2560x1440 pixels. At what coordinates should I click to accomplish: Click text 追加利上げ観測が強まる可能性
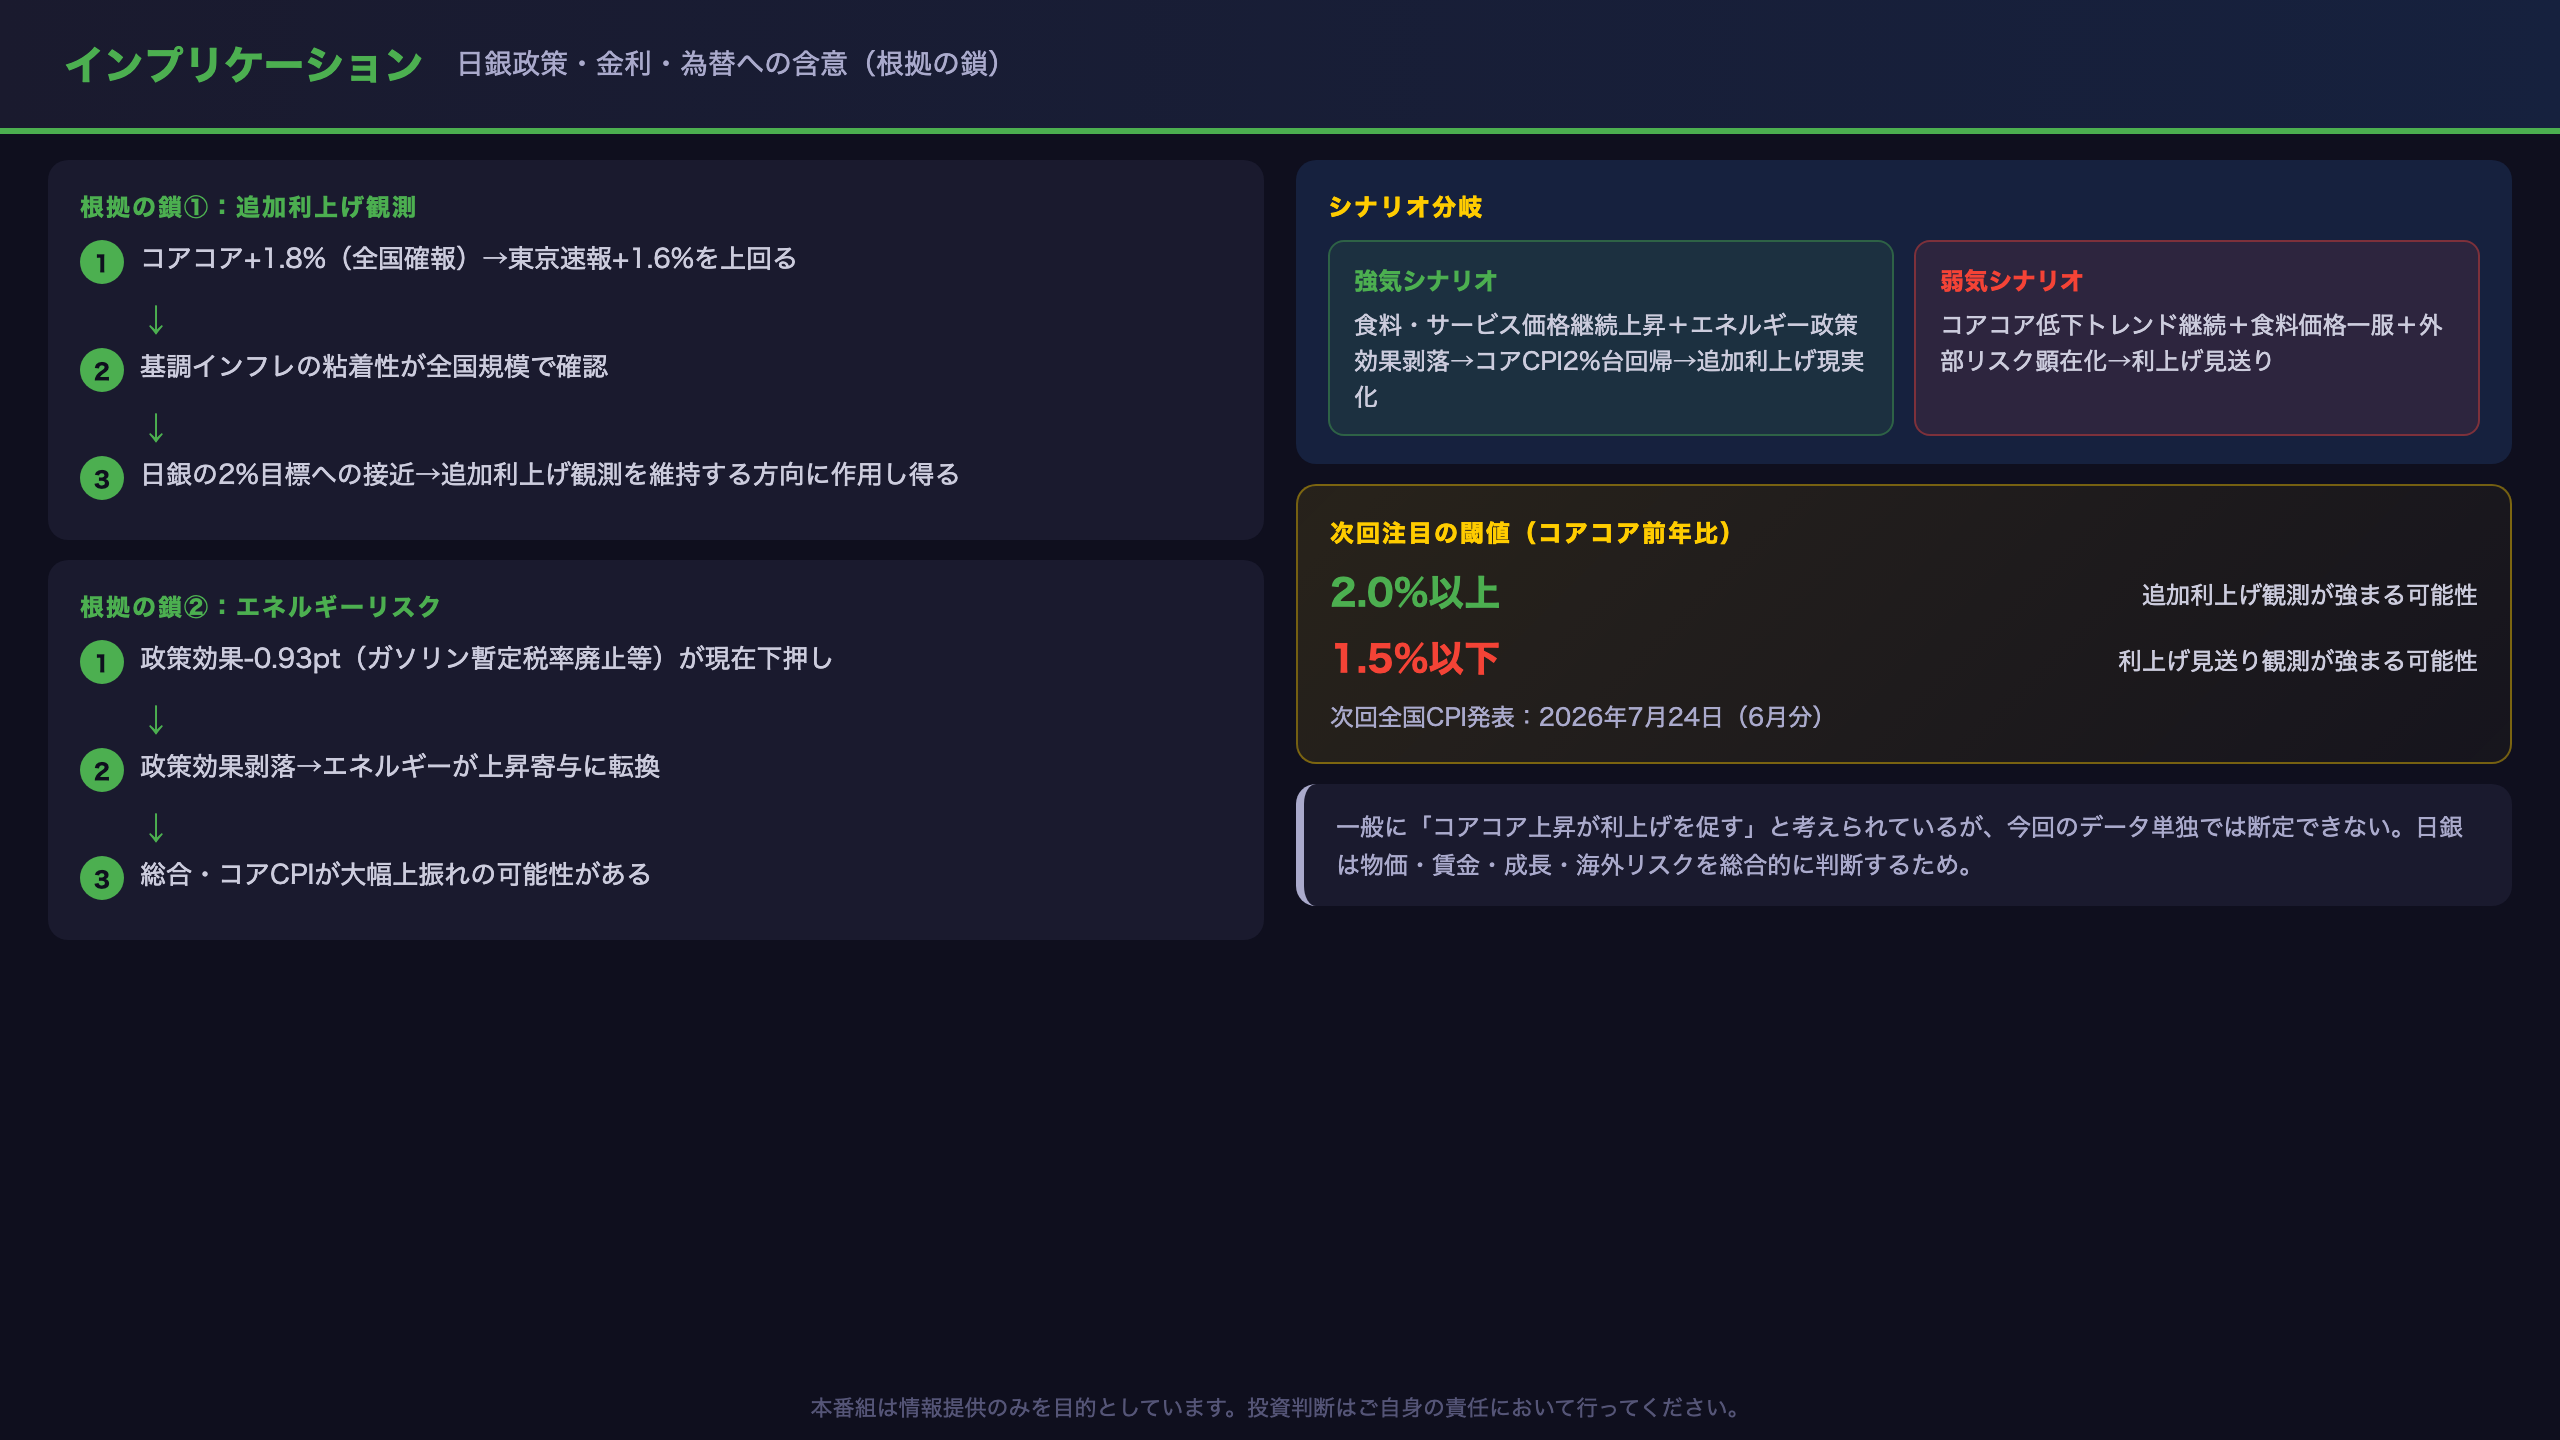[2309, 595]
